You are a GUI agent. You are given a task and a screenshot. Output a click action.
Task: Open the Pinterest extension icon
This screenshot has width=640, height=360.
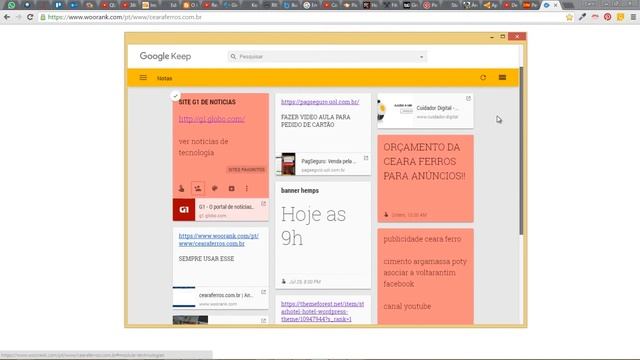tap(608, 17)
